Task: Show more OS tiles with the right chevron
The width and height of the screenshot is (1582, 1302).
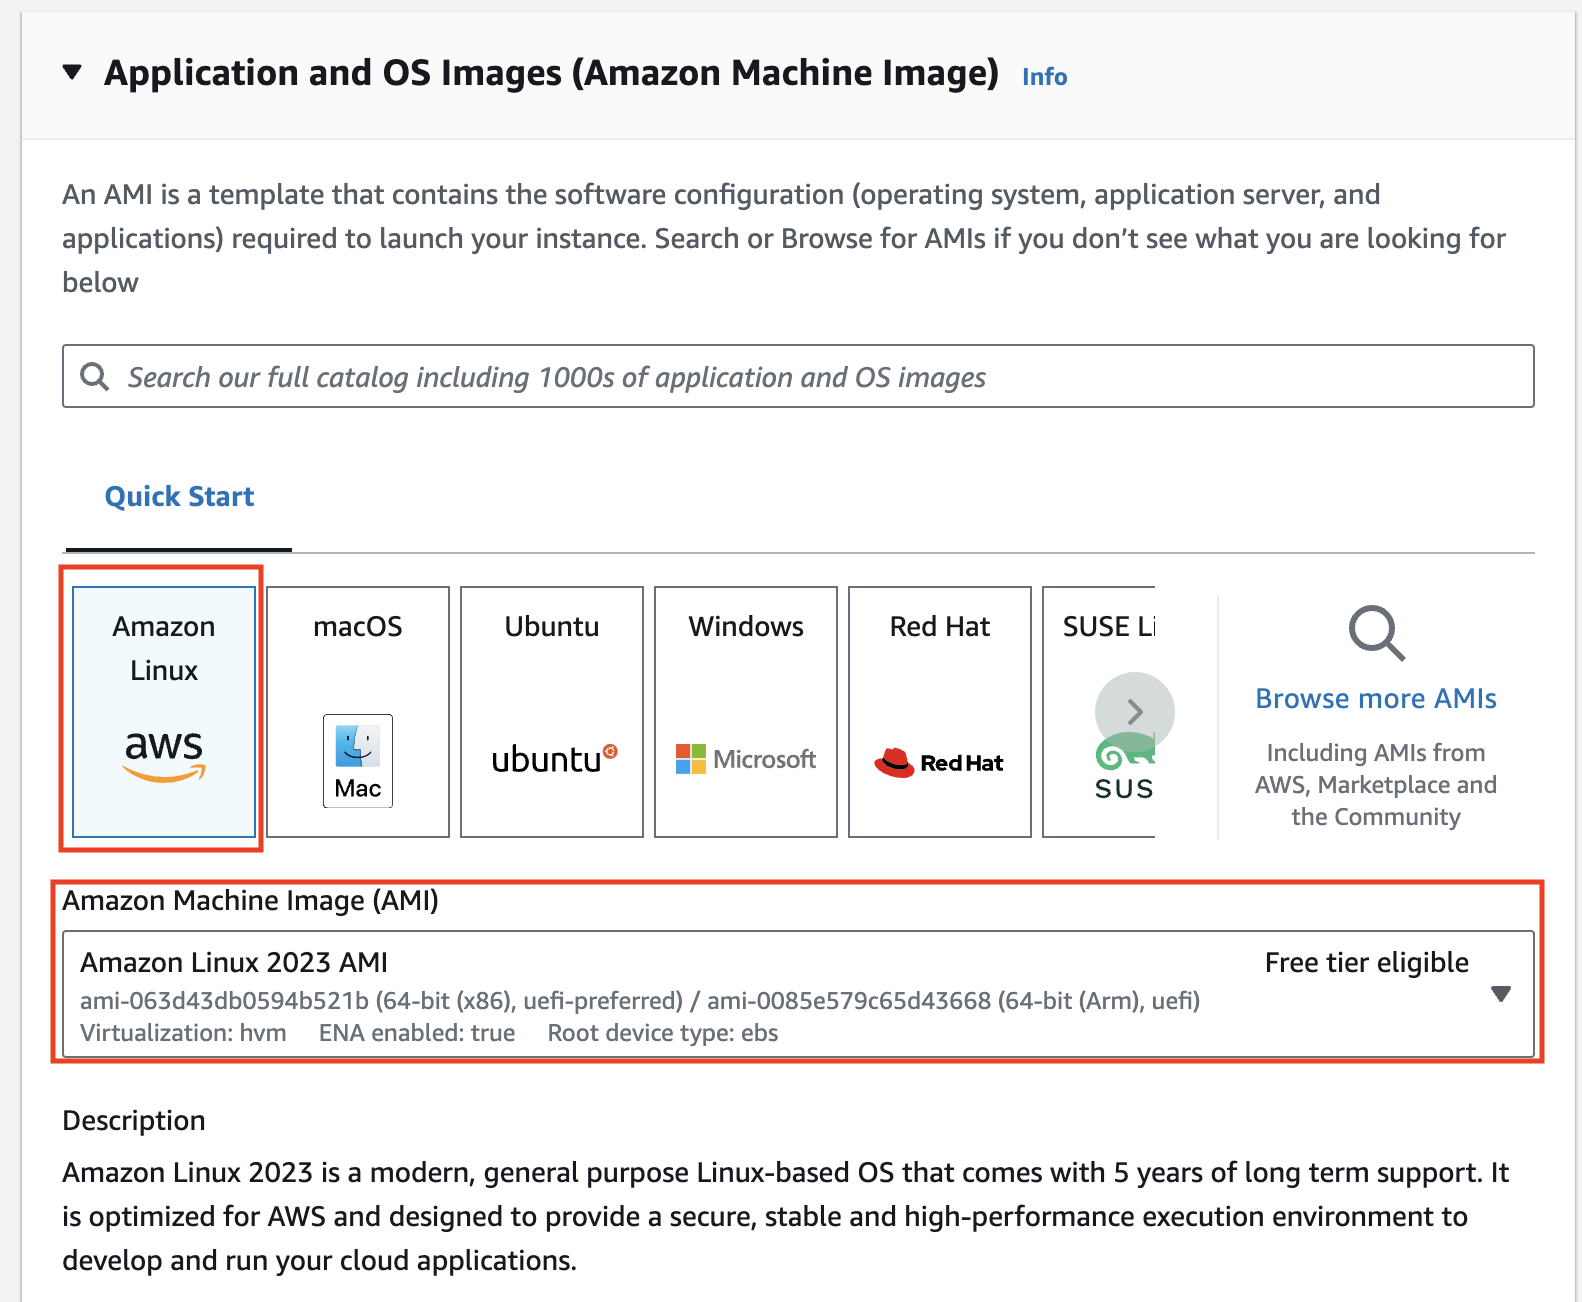Action: click(x=1135, y=711)
